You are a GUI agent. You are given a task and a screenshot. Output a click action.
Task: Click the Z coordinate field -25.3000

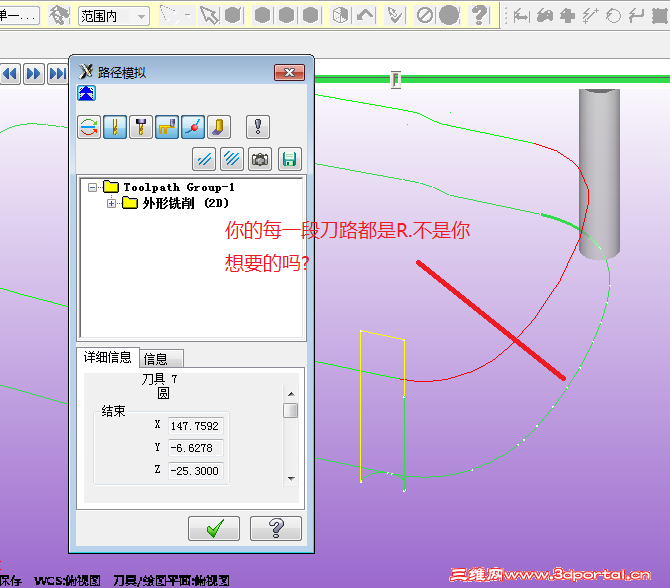coord(196,471)
